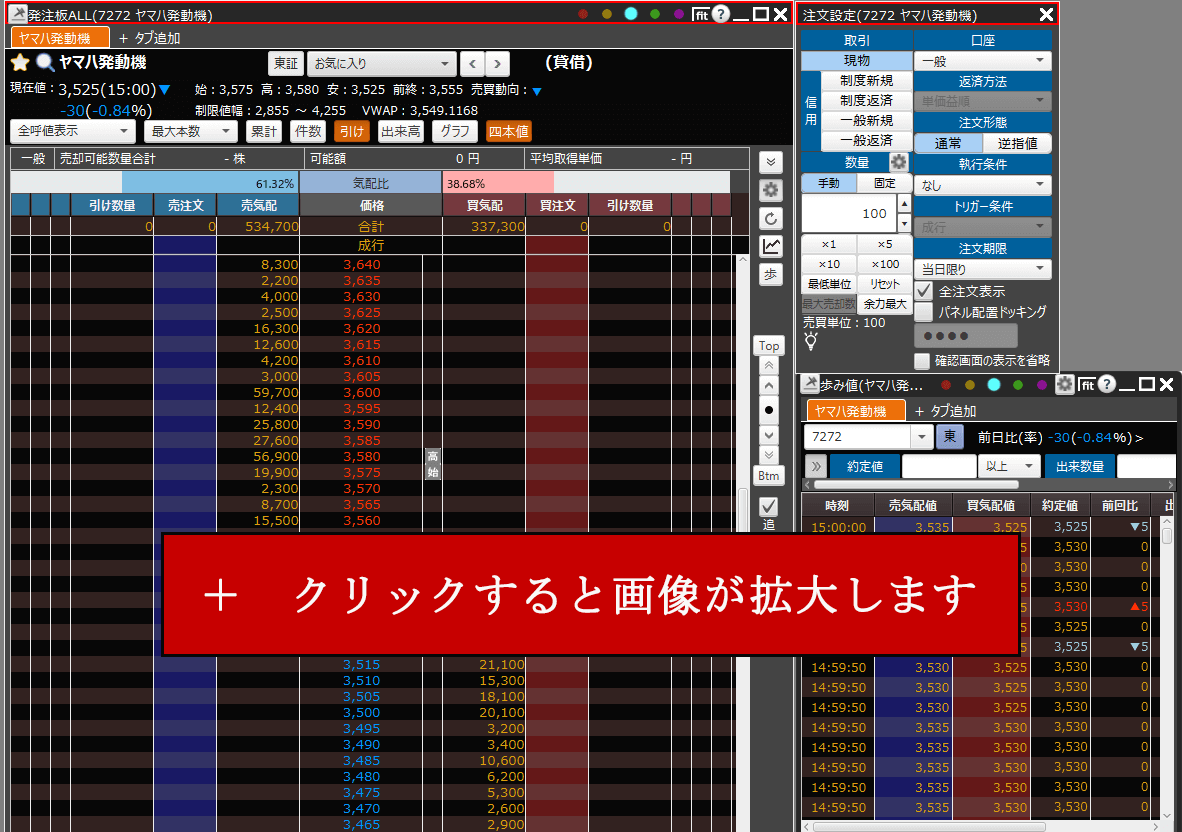Click the 東証 market button

coord(286,64)
